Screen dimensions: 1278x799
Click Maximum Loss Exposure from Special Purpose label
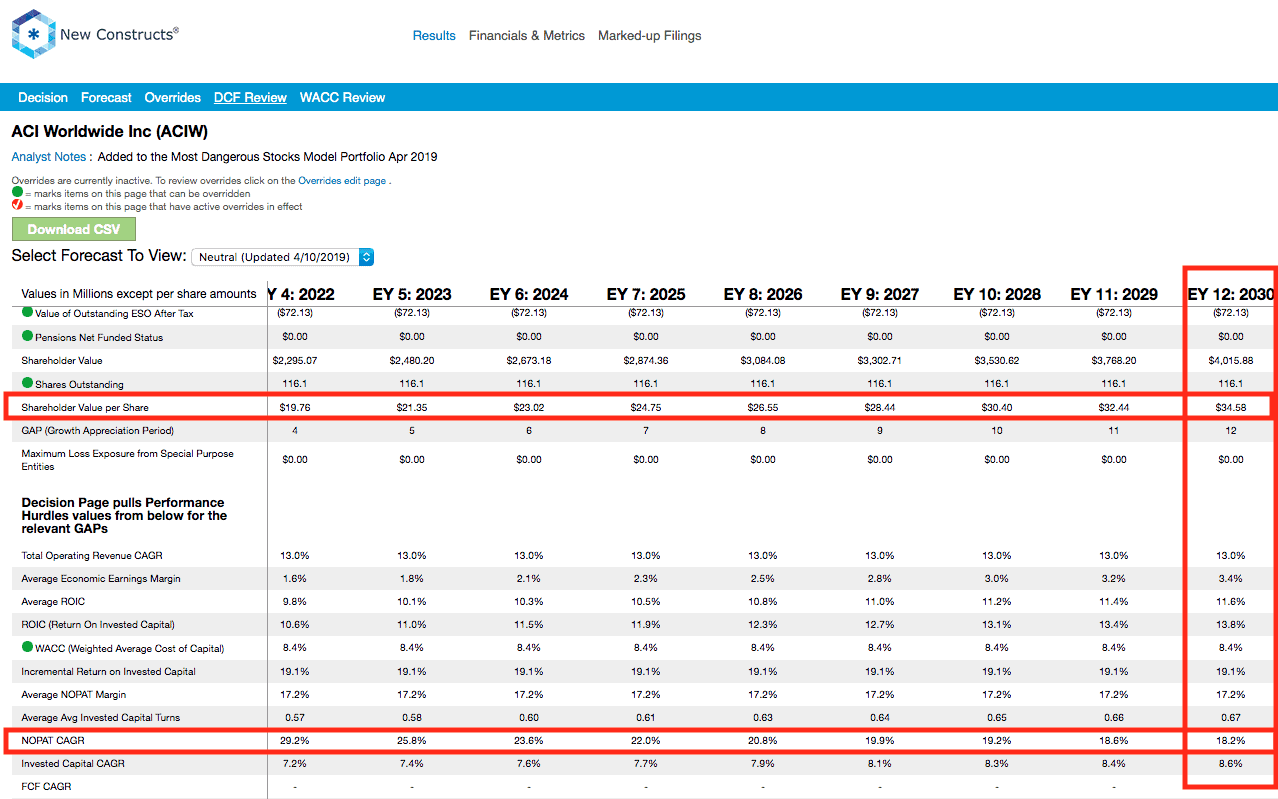click(127, 460)
